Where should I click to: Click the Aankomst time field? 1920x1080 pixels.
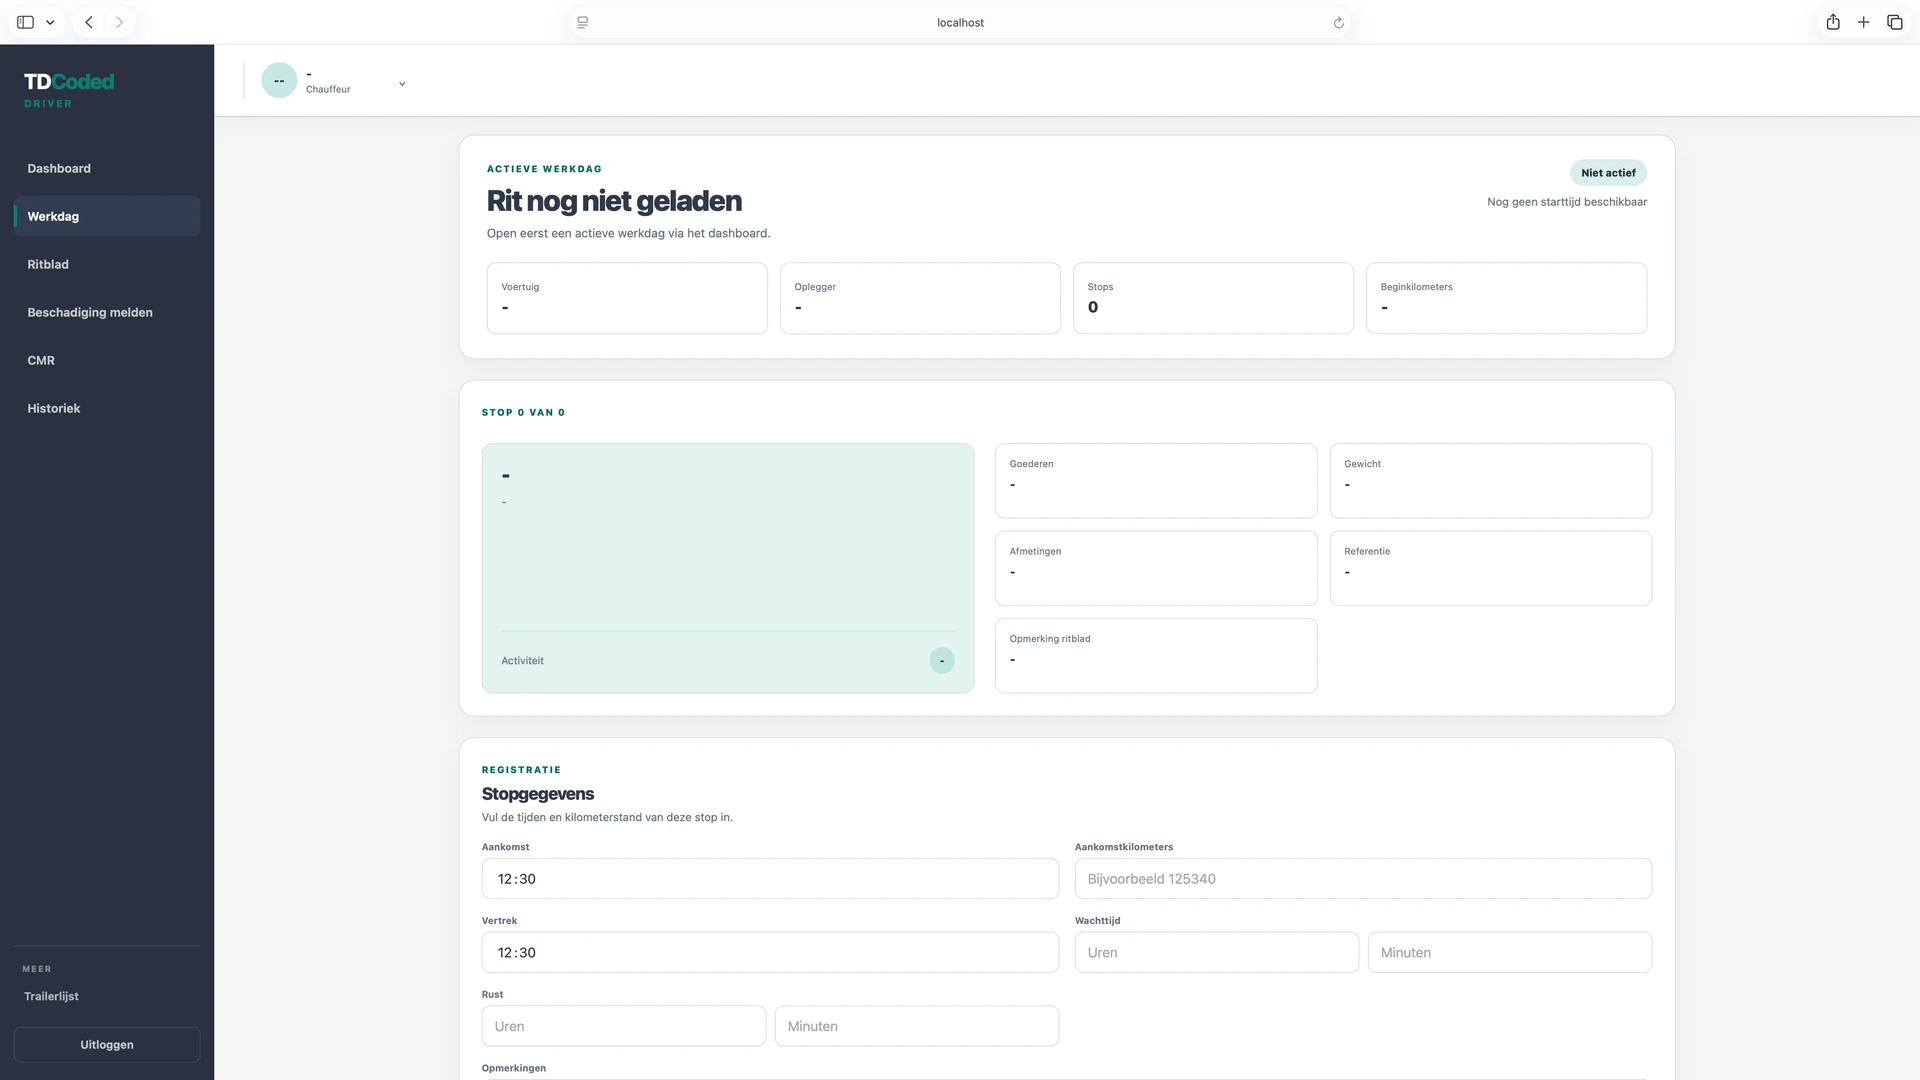pos(770,879)
